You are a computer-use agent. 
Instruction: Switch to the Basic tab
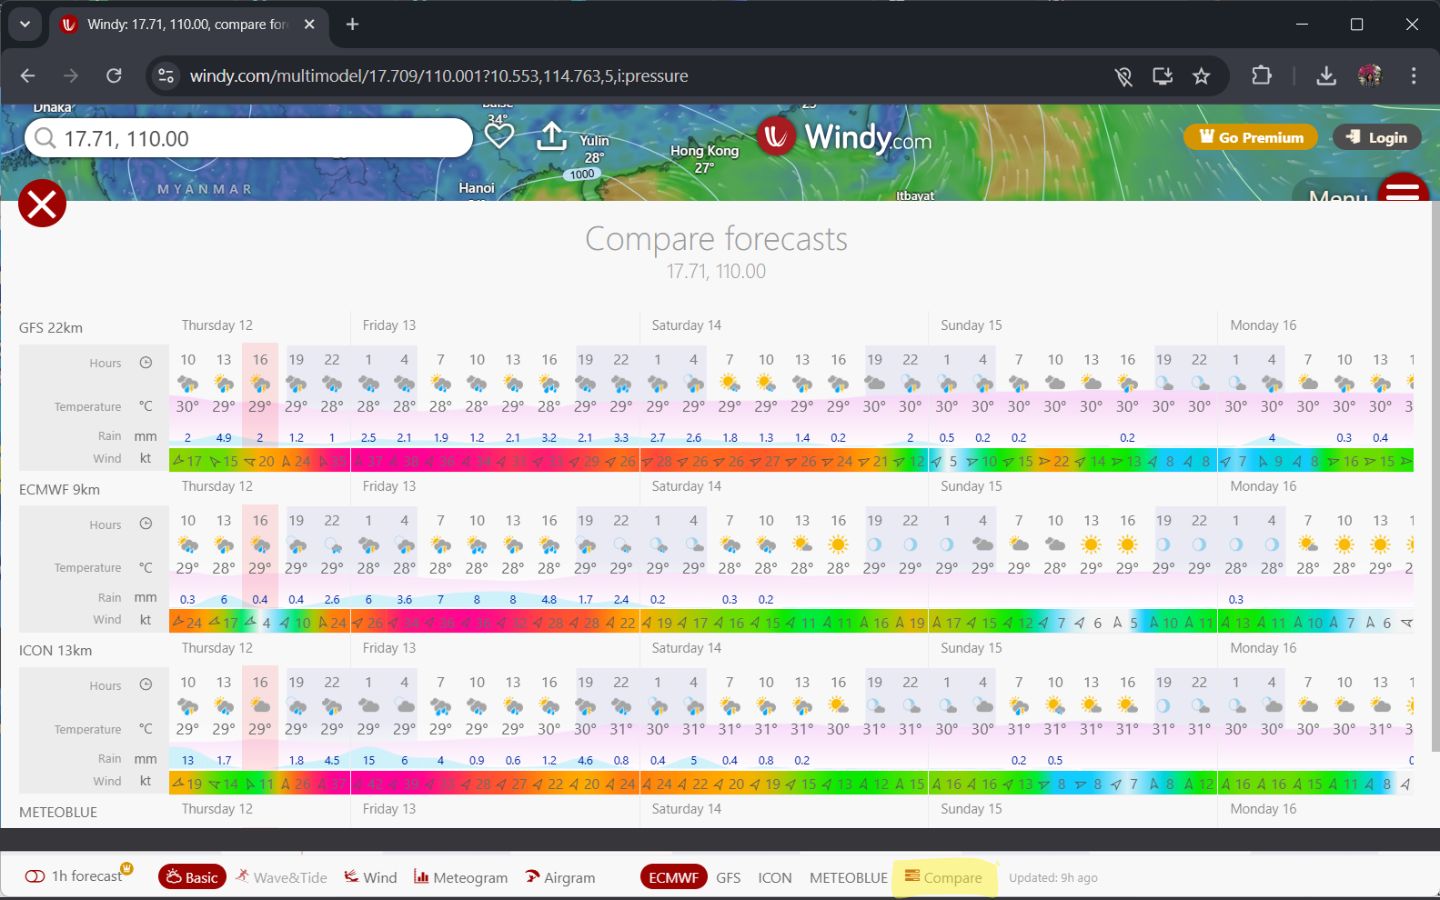[191, 876]
